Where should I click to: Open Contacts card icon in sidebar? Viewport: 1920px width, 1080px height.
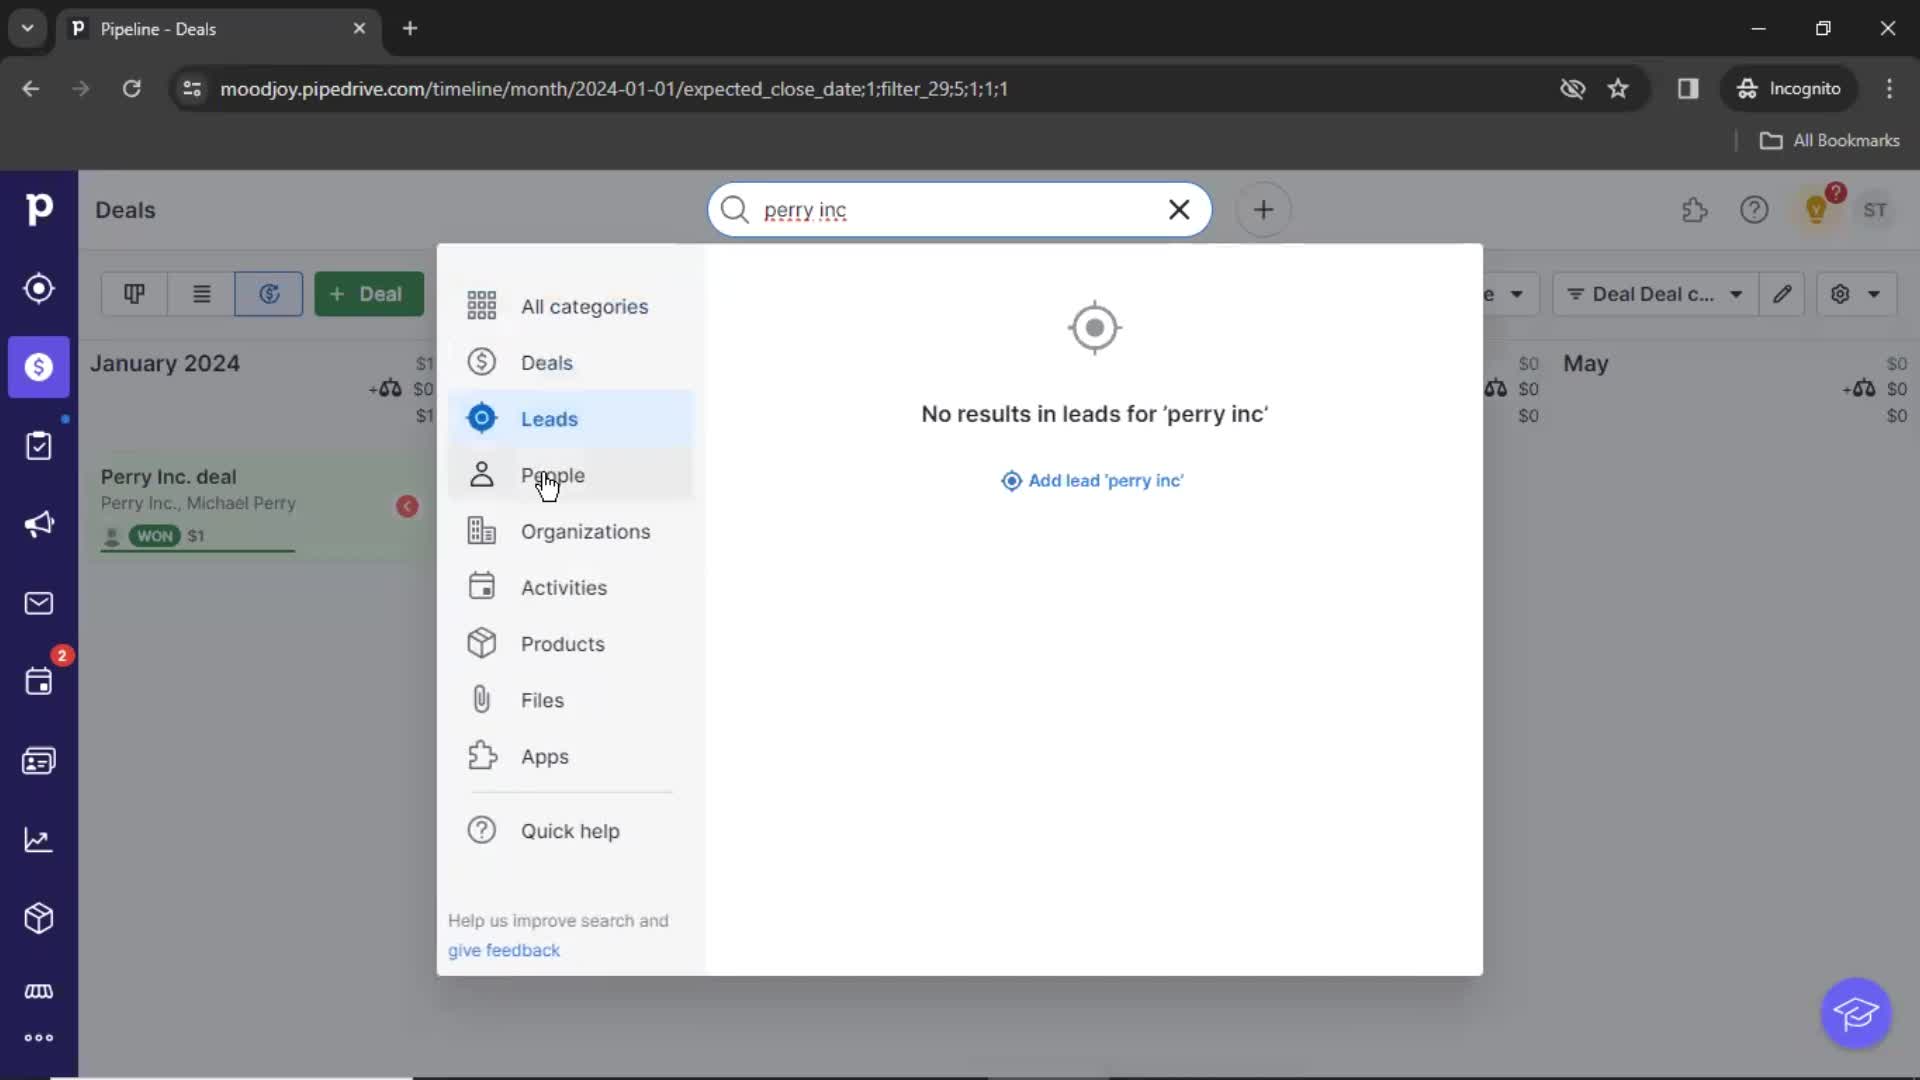[39, 761]
